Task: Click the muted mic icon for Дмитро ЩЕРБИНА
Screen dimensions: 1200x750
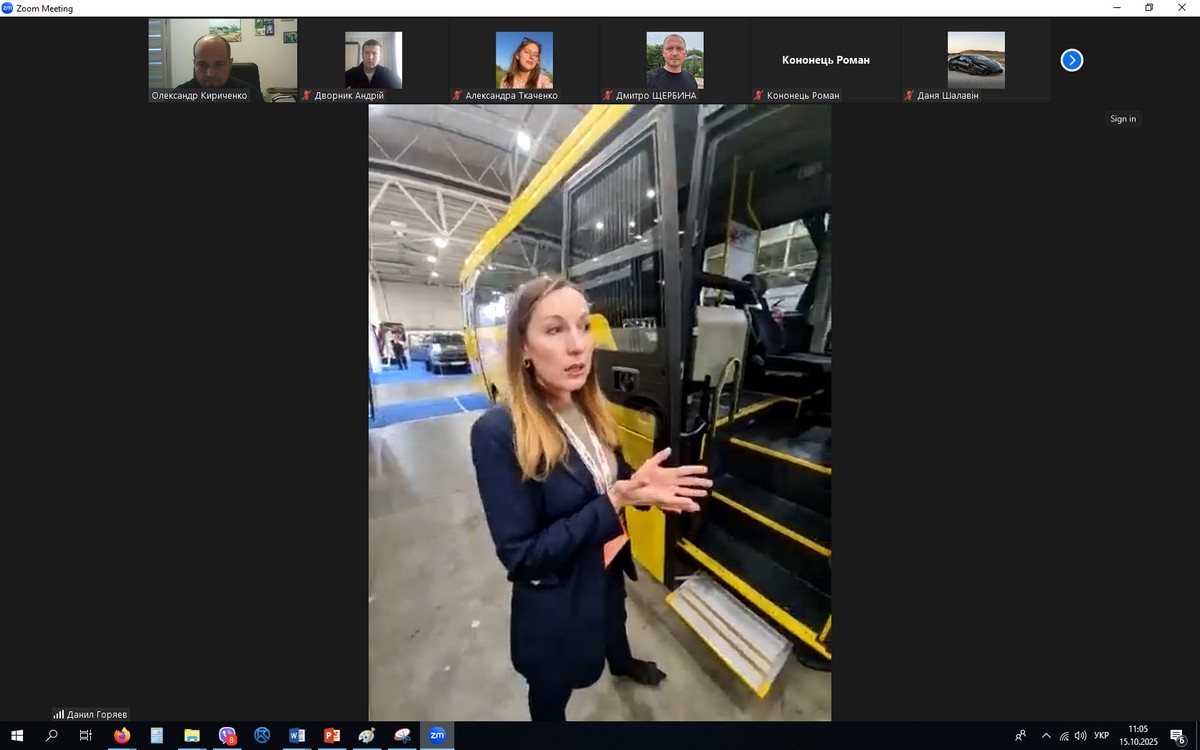Action: (x=607, y=96)
